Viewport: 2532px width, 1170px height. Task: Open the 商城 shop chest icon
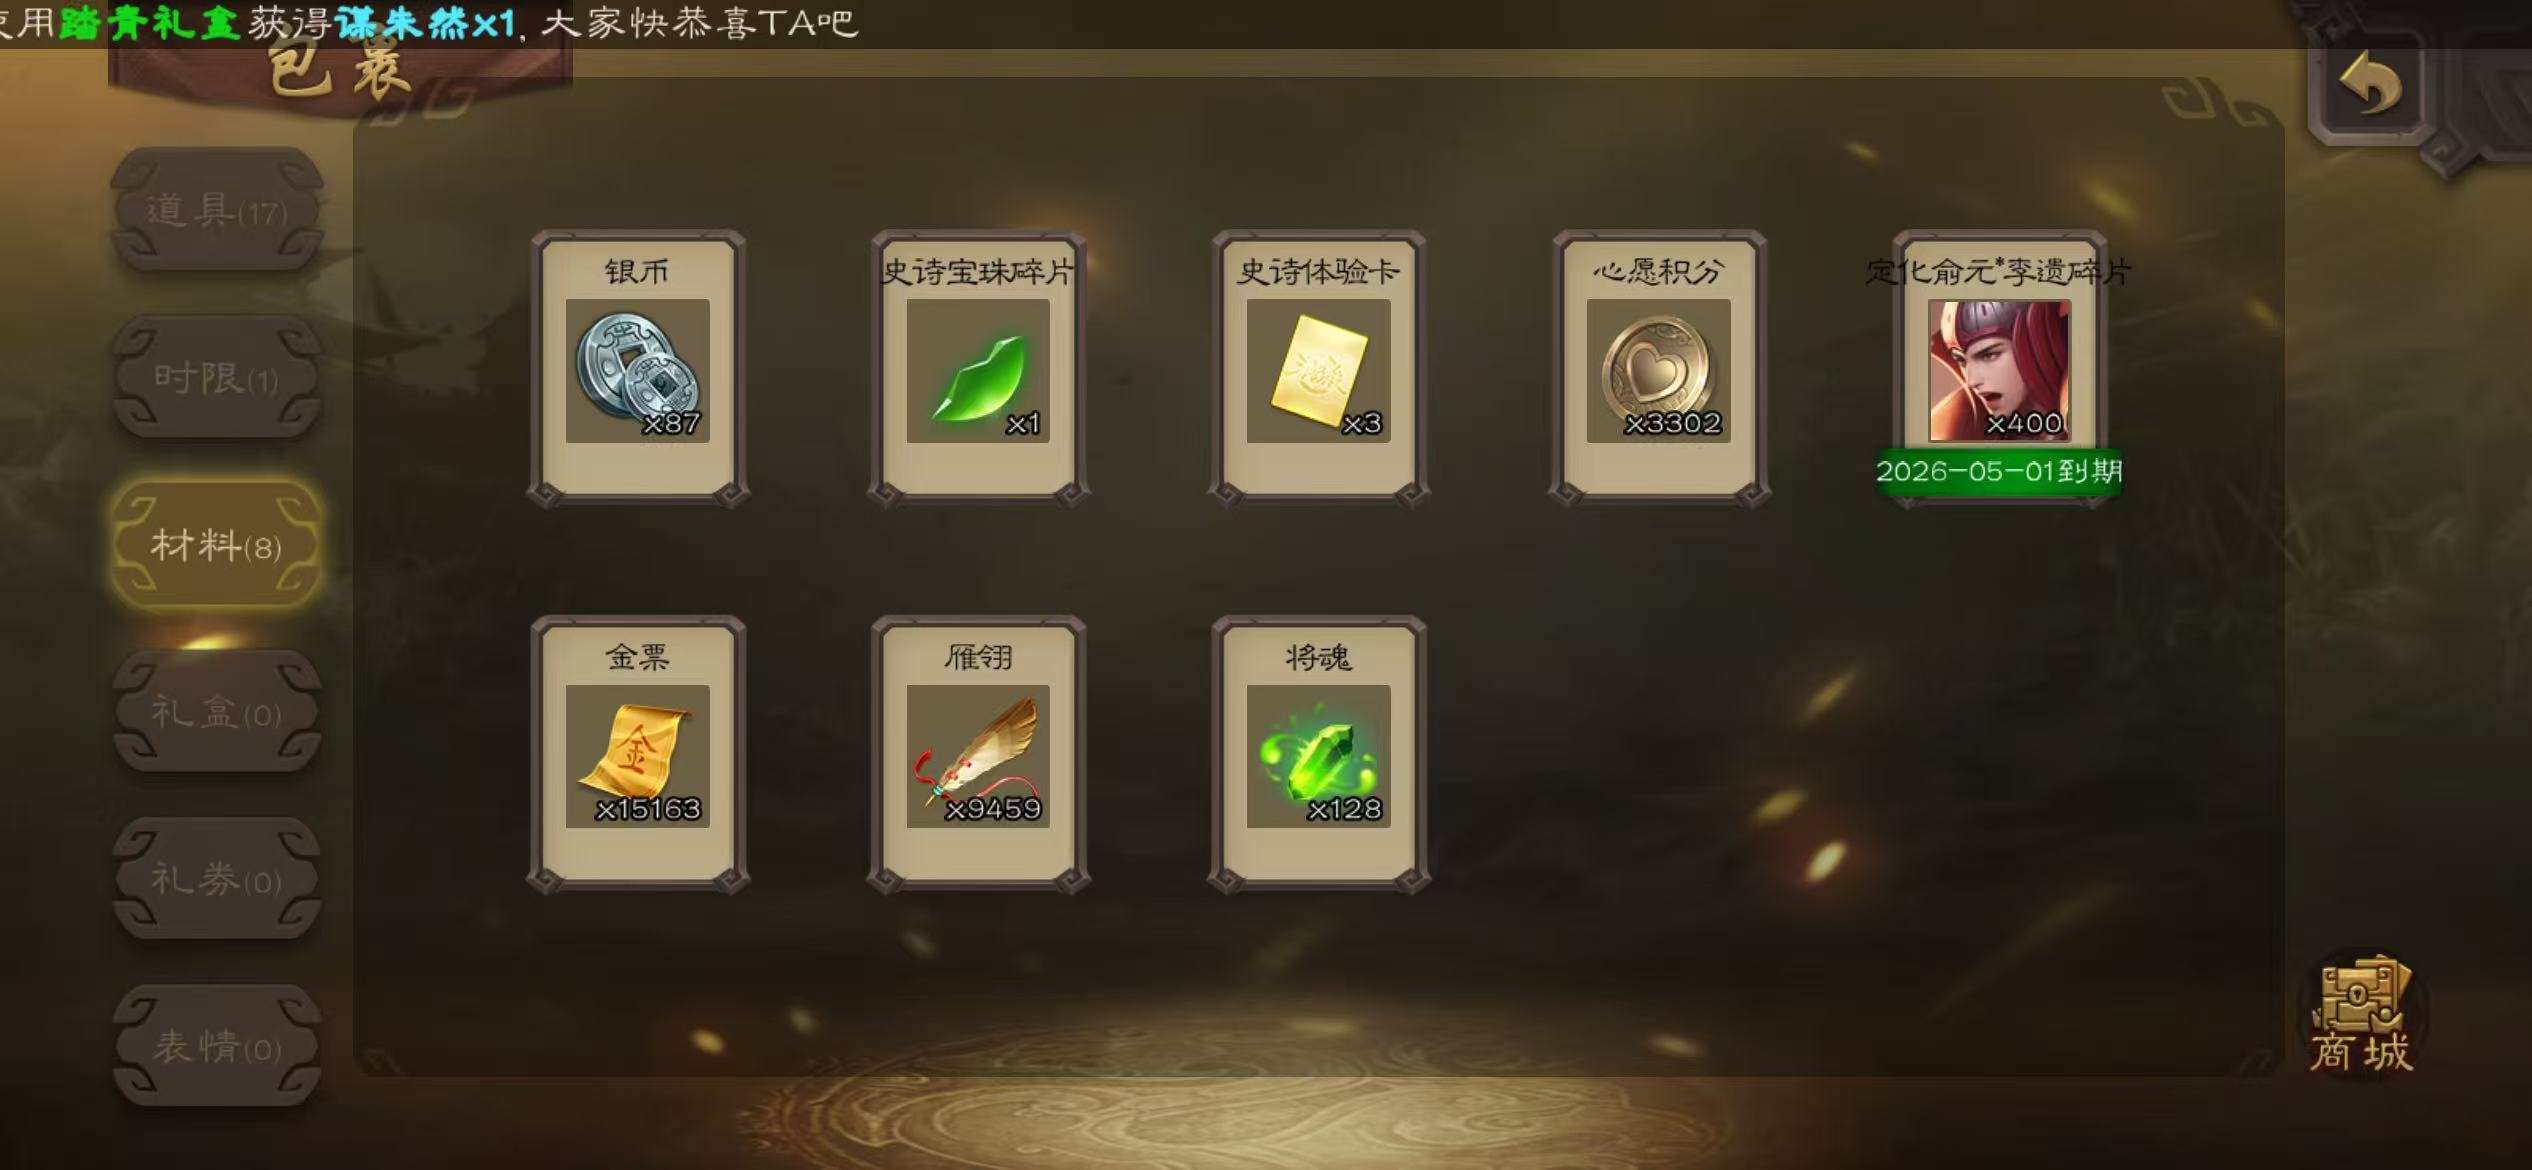2362,1014
